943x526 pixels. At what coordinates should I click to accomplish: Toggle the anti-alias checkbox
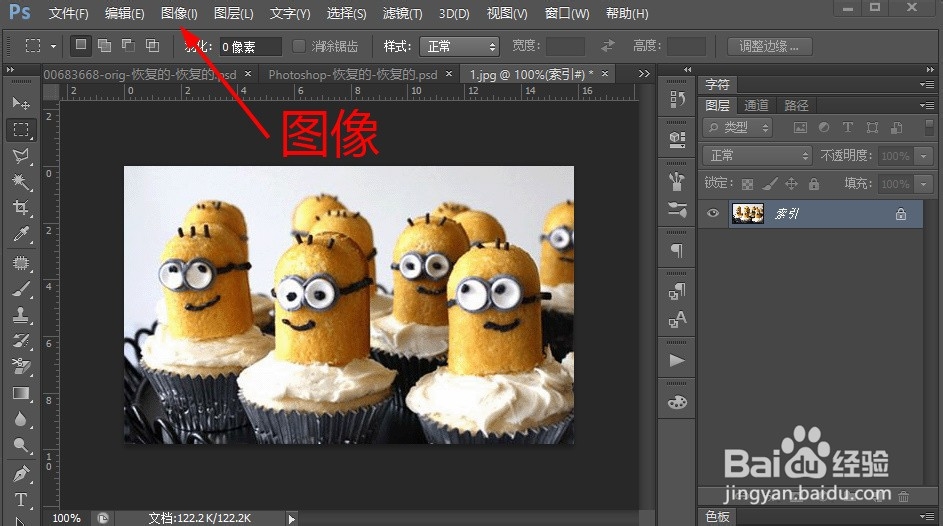[x=298, y=46]
